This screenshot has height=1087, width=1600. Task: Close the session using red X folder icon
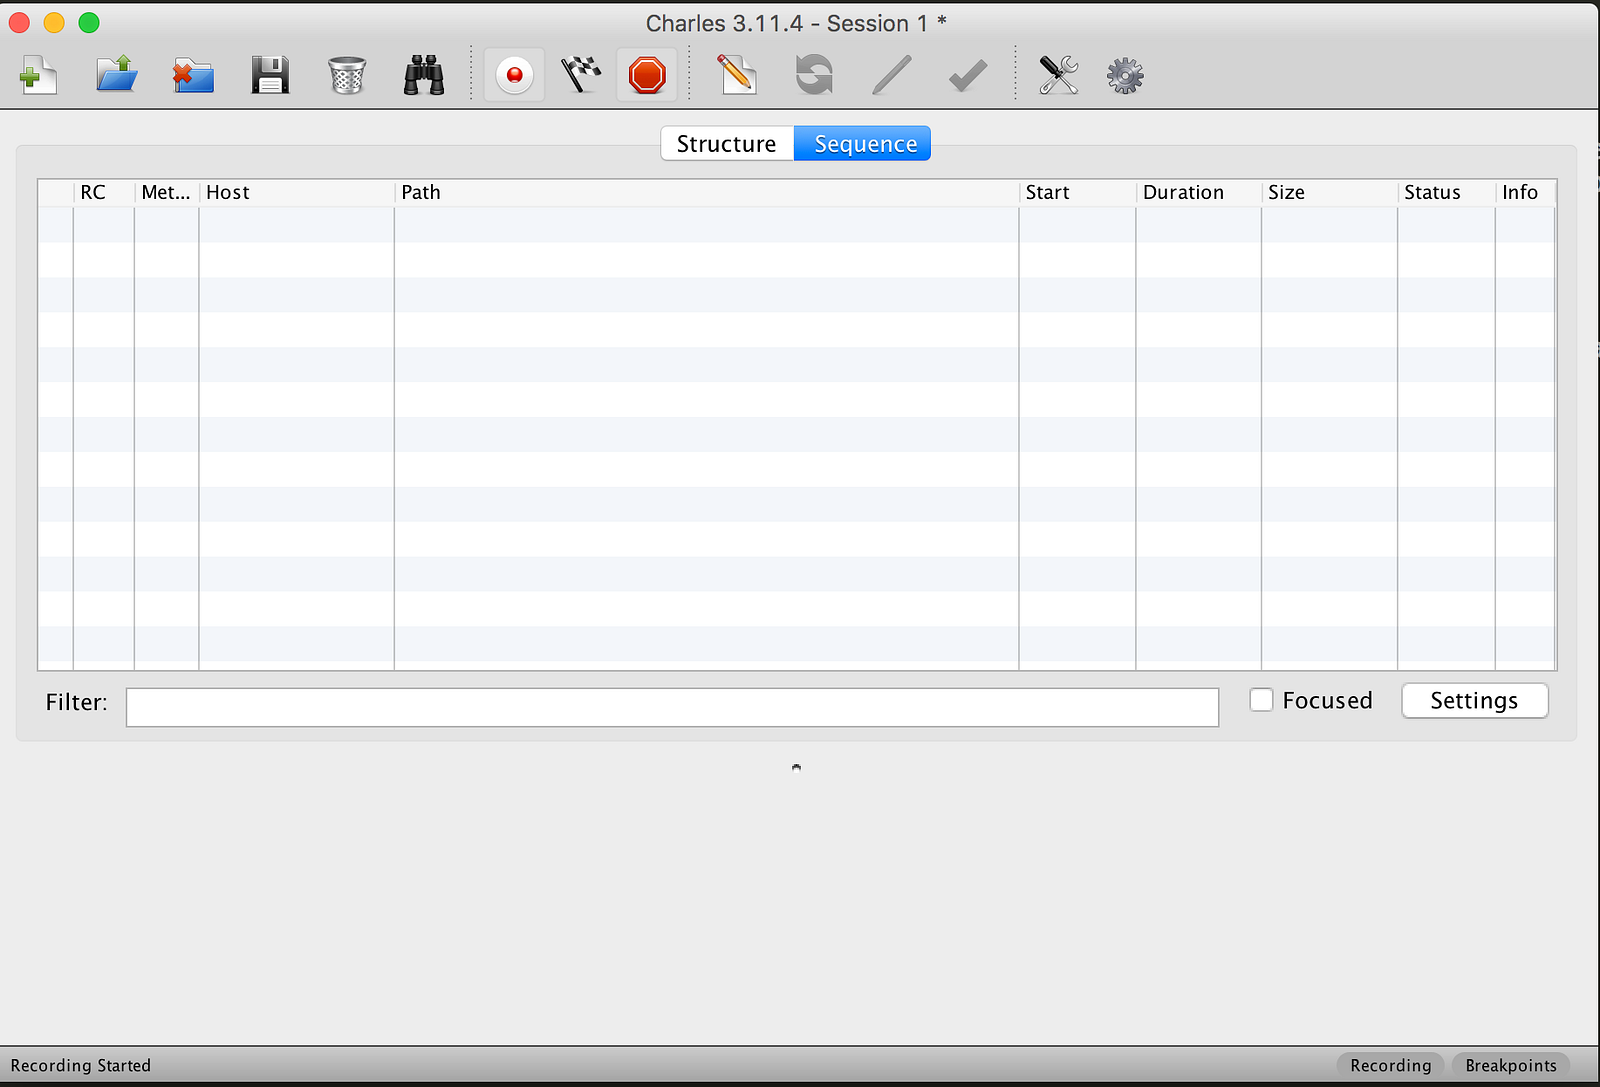tap(193, 75)
